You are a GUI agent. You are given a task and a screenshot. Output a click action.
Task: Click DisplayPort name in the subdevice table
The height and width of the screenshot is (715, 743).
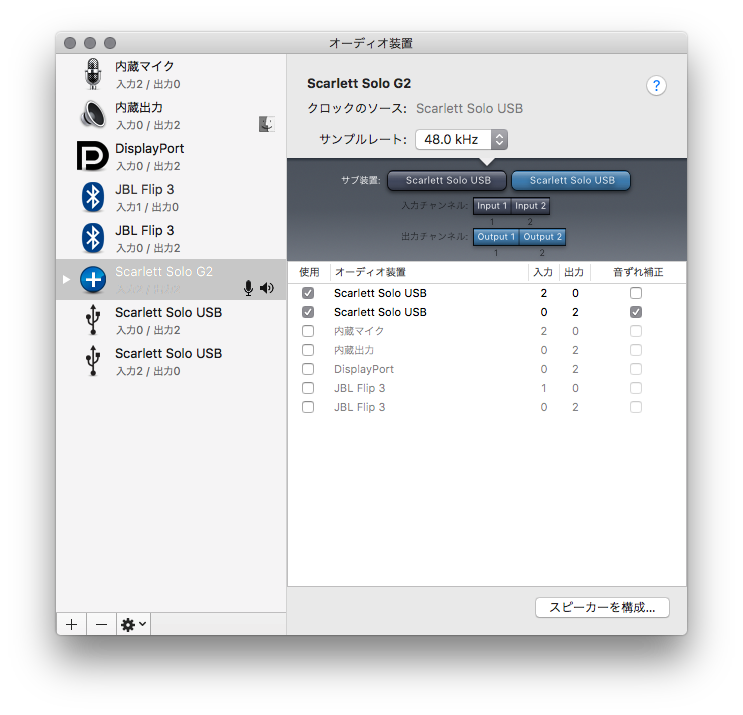tap(363, 369)
